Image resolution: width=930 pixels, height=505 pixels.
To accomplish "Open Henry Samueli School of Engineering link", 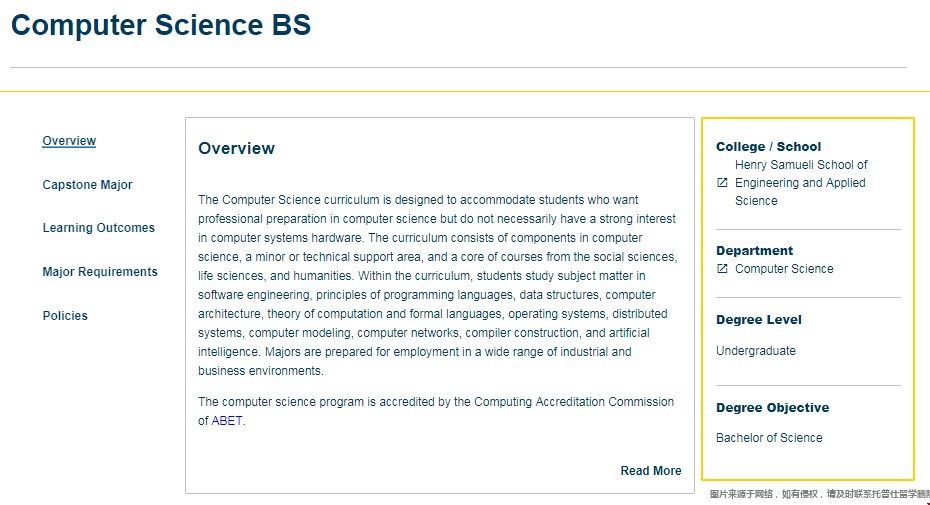I will point(800,183).
